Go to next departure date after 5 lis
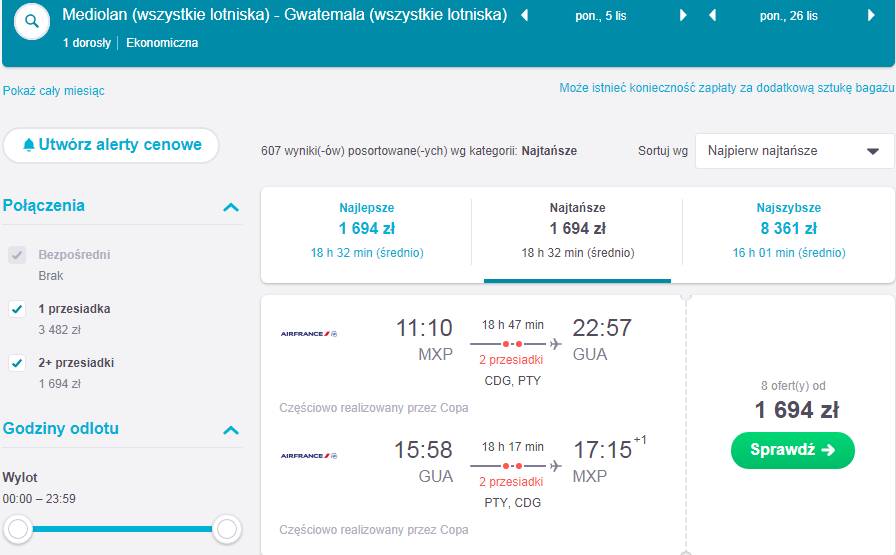Image resolution: width=896 pixels, height=555 pixels. [x=683, y=15]
